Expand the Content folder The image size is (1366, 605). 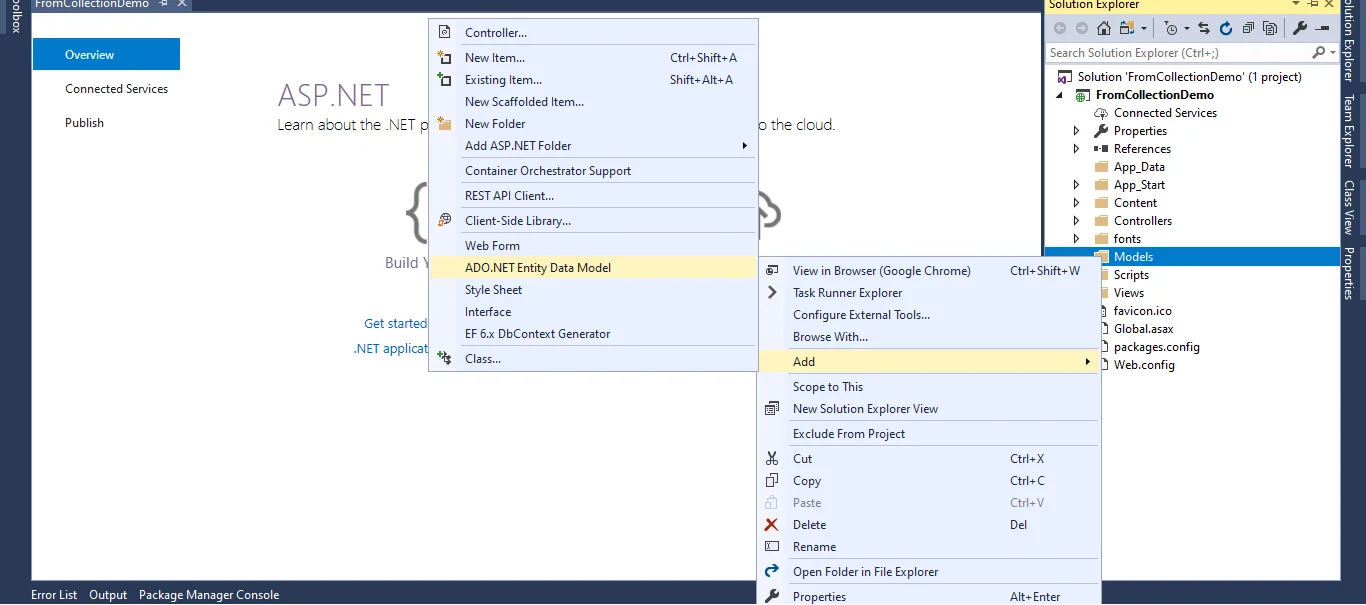click(1076, 203)
